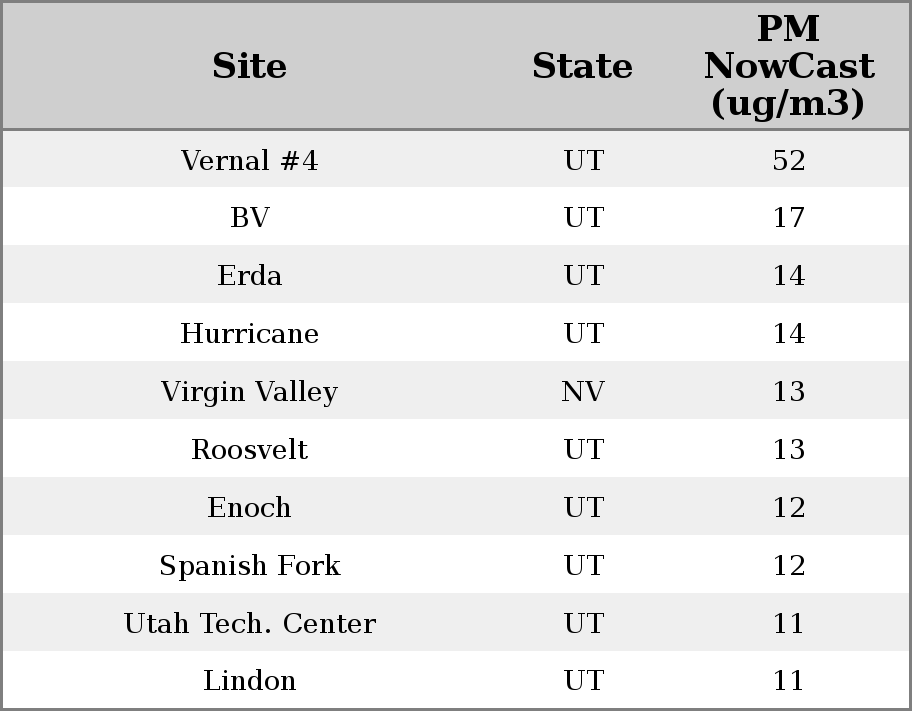The image size is (912, 711).
Task: Click the UT state cell for Vernal #4
Action: (x=583, y=160)
